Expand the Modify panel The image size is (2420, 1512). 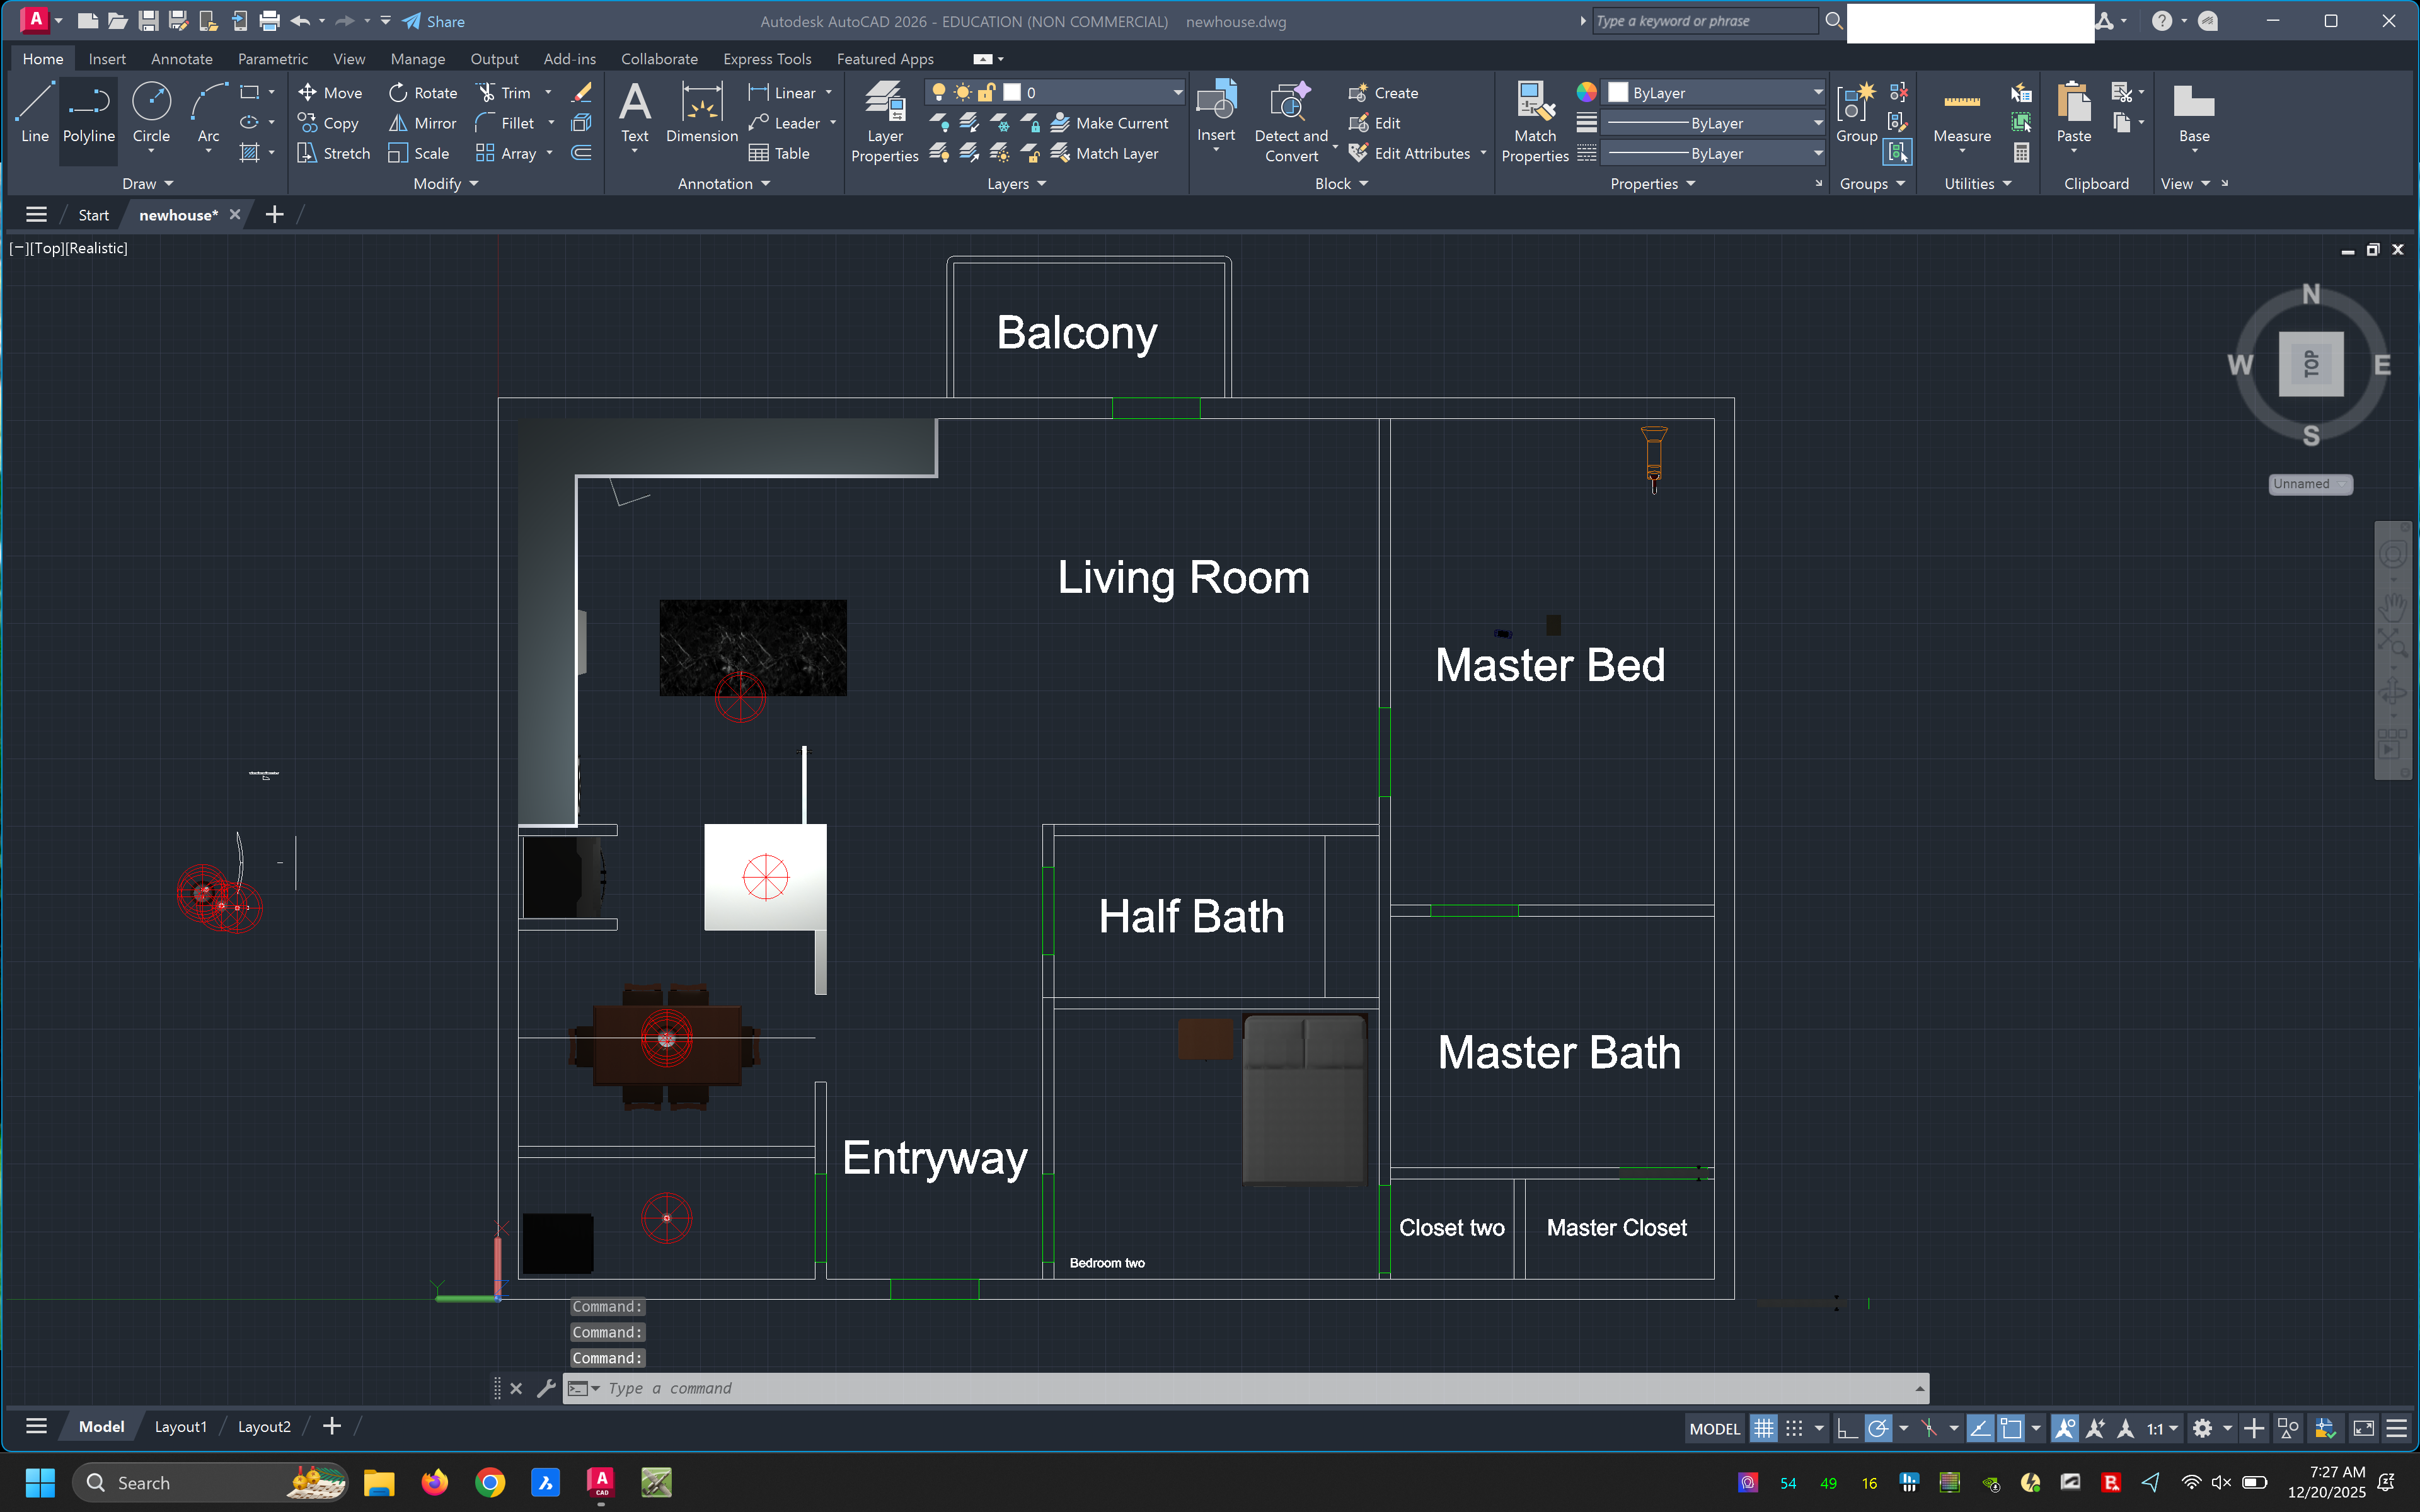coord(445,183)
